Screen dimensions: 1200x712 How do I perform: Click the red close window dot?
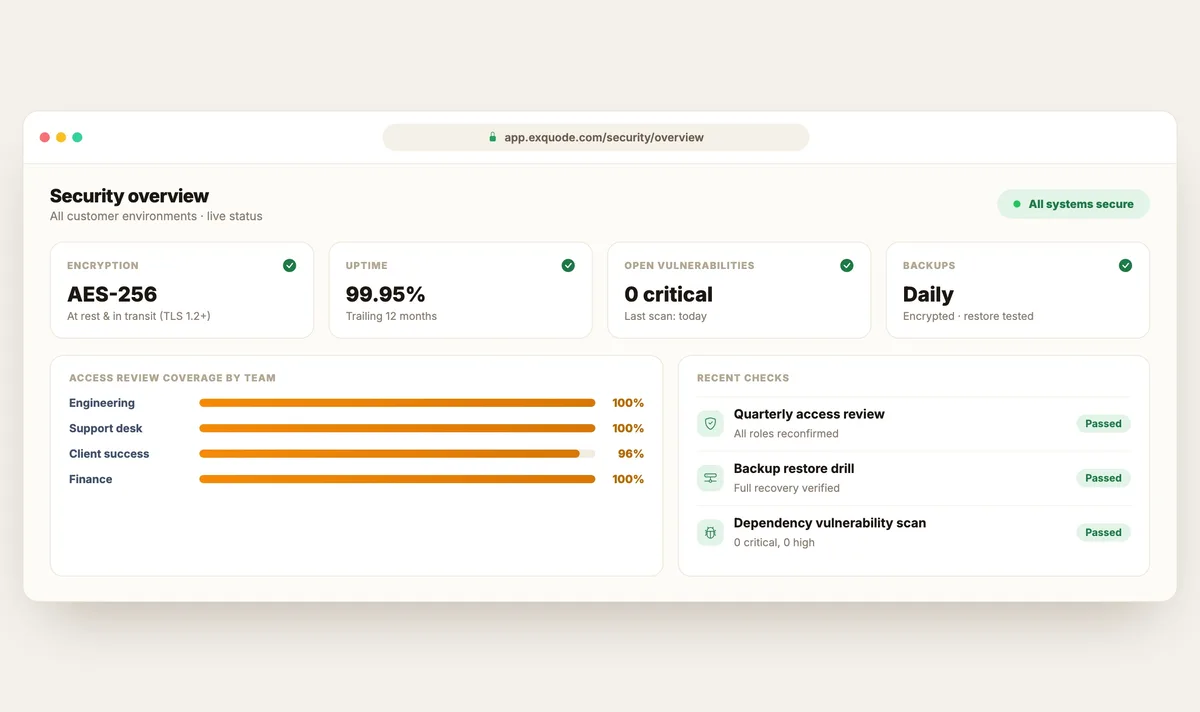pyautogui.click(x=44, y=137)
